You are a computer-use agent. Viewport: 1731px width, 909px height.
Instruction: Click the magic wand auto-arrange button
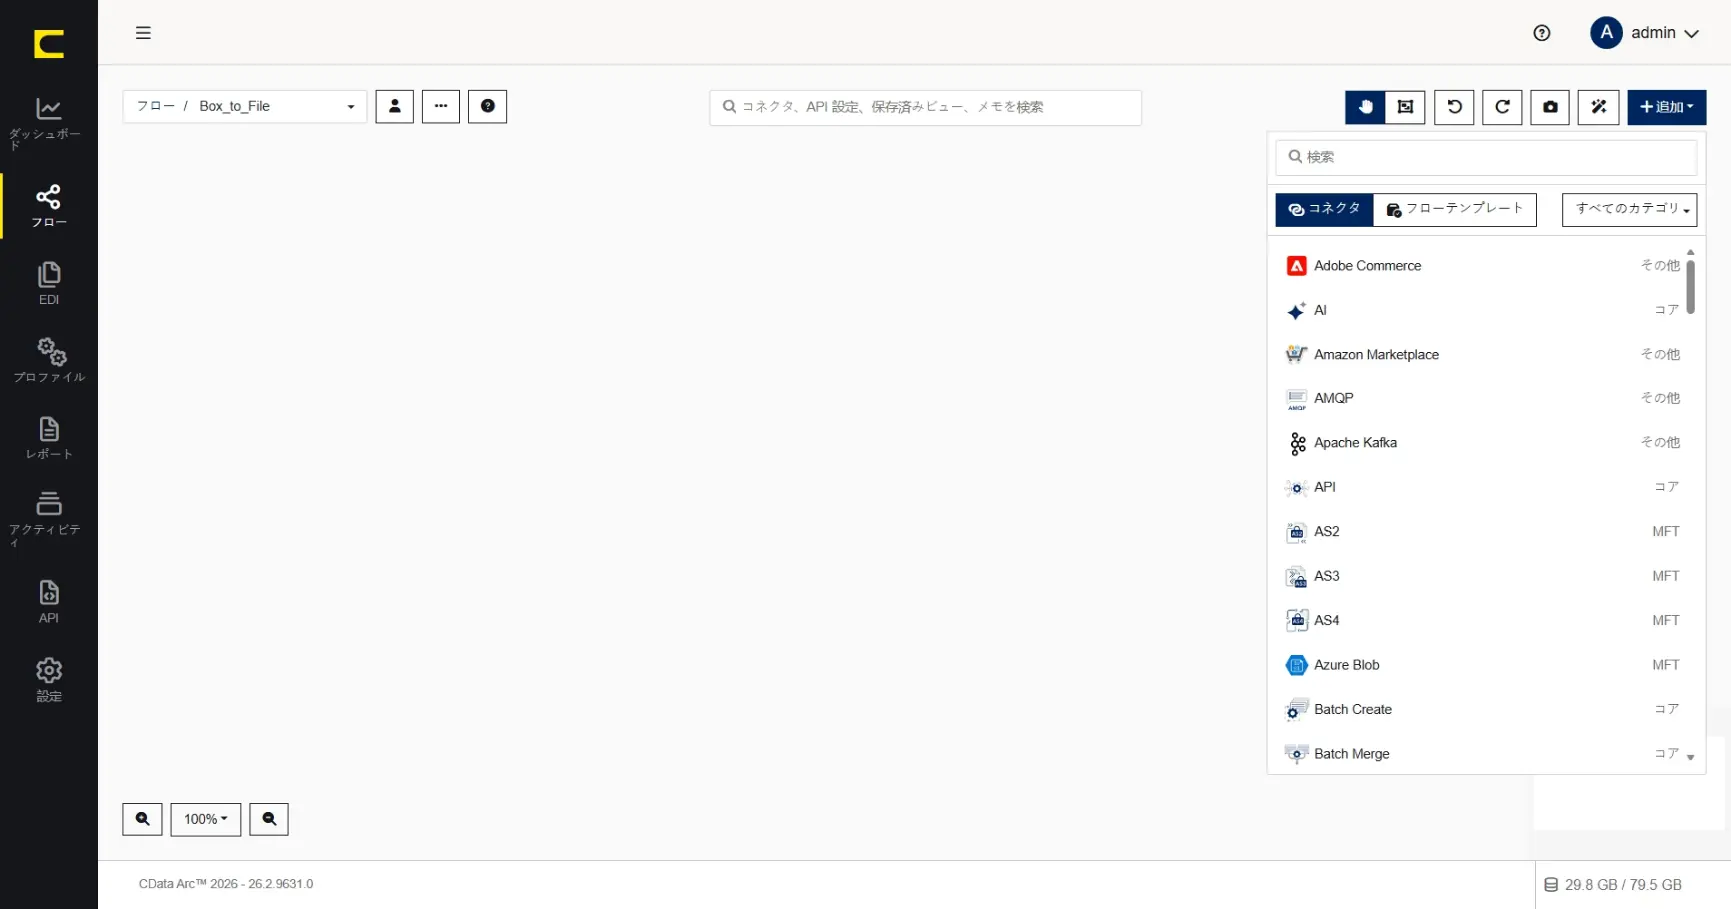[1598, 107]
